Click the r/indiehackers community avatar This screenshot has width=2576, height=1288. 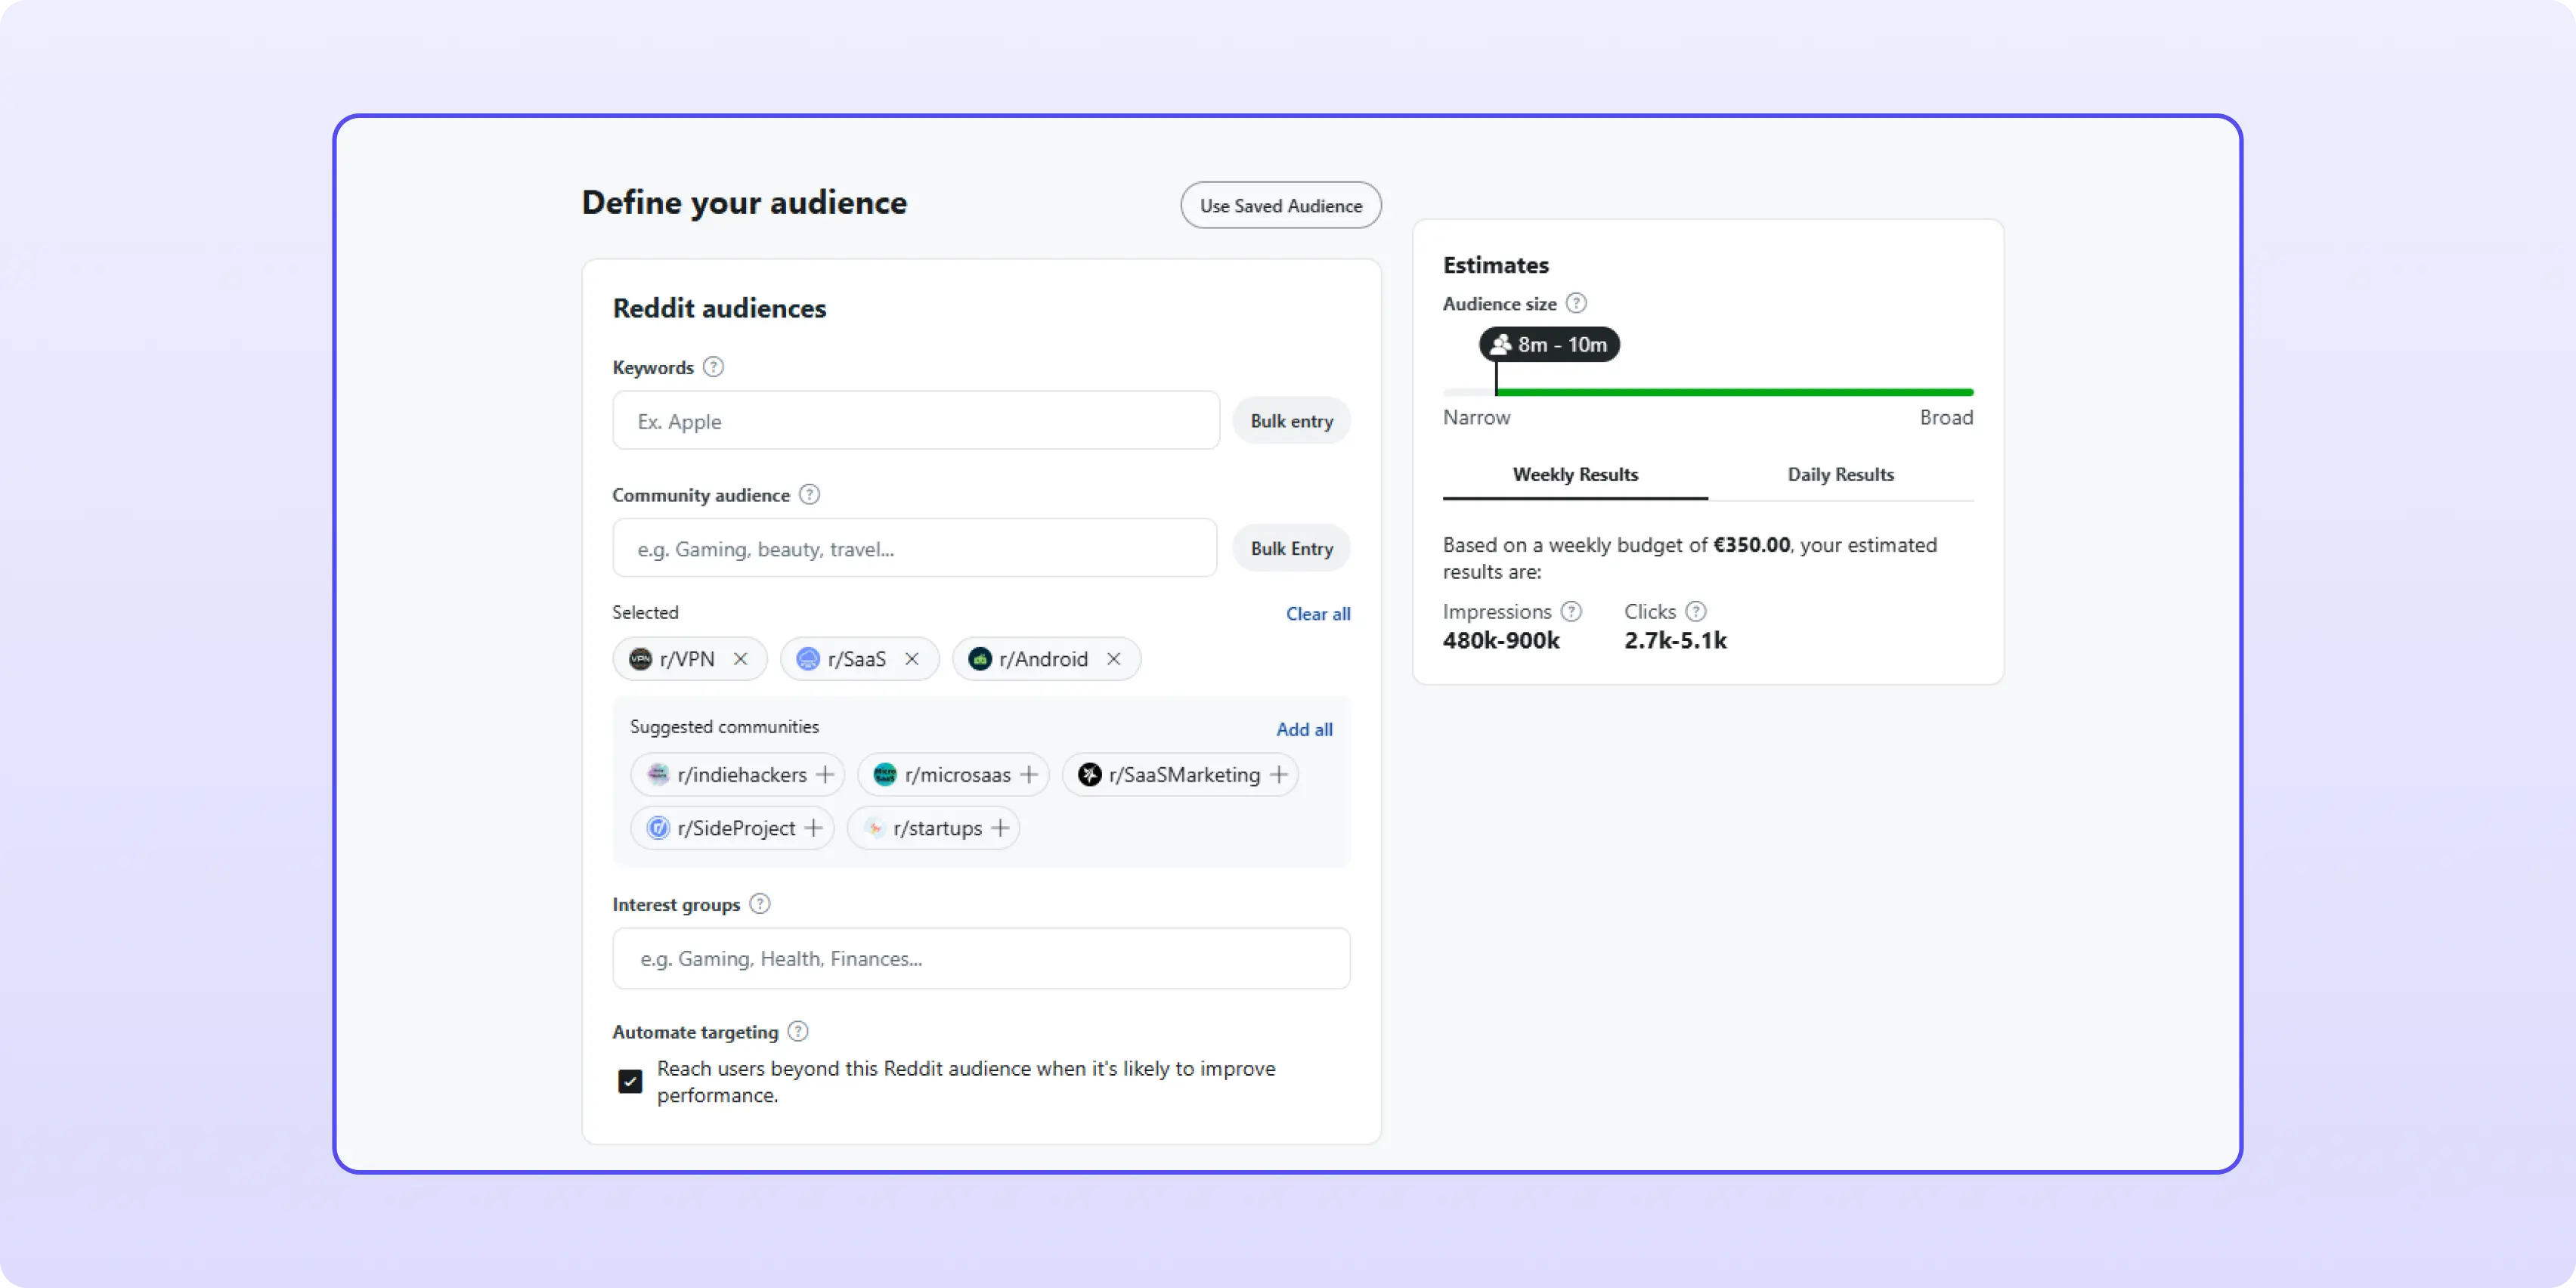click(x=658, y=775)
